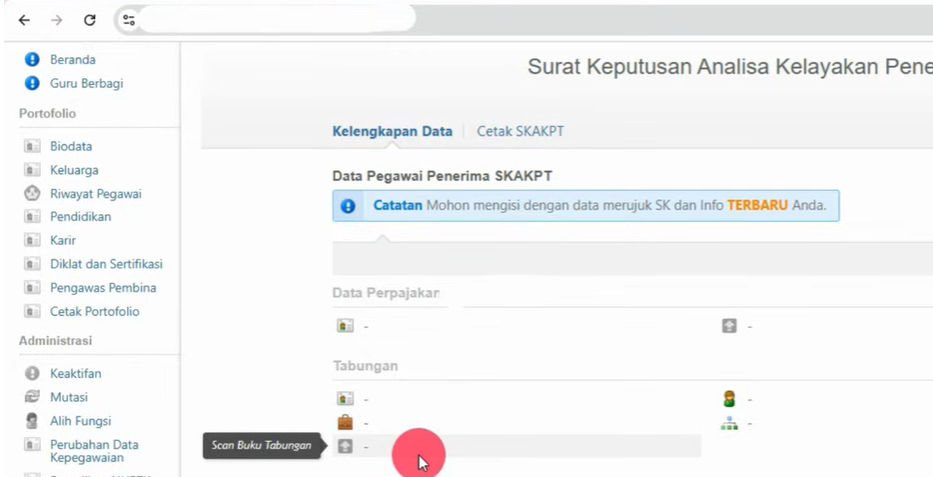
Task: Click the Riwayat Pegawai badge icon
Action: (32, 193)
